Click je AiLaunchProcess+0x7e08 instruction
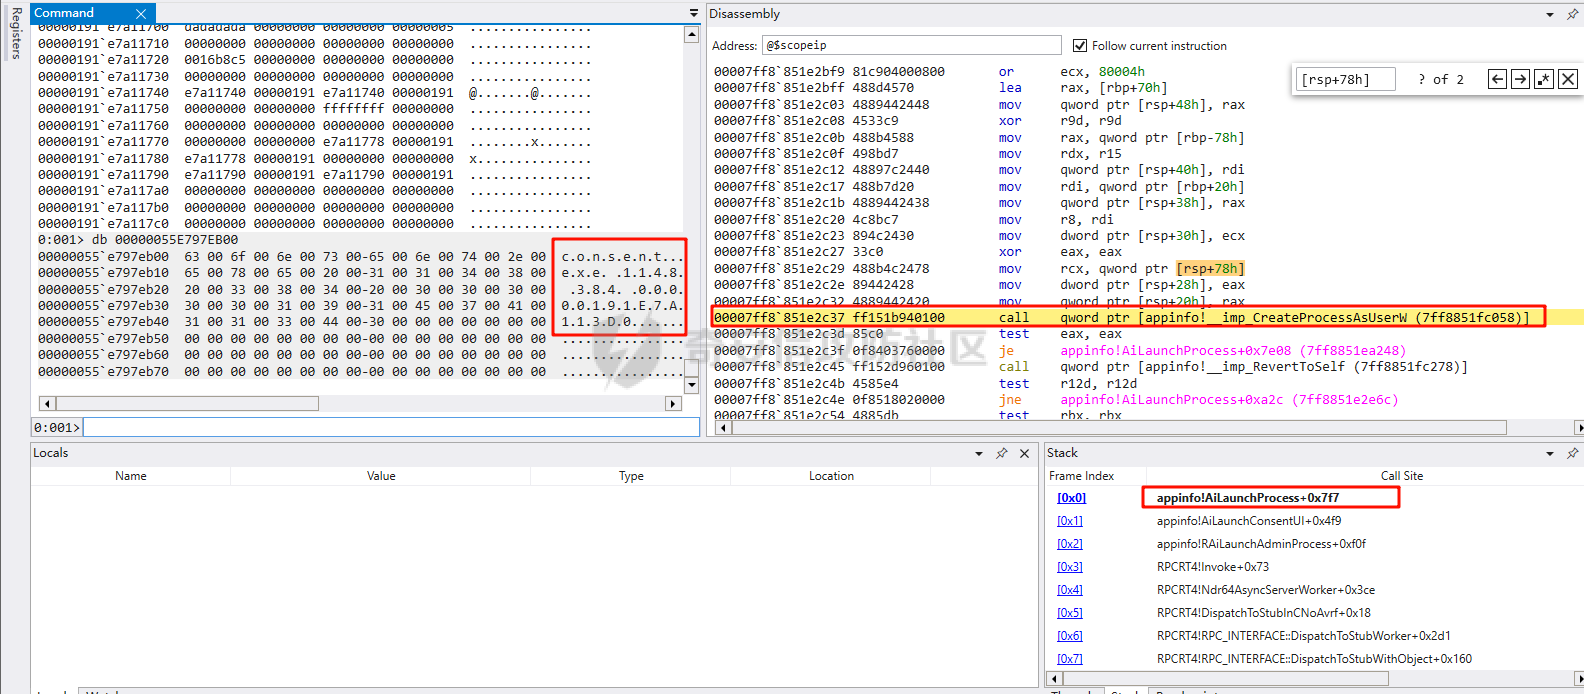1584x694 pixels. tap(1060, 351)
